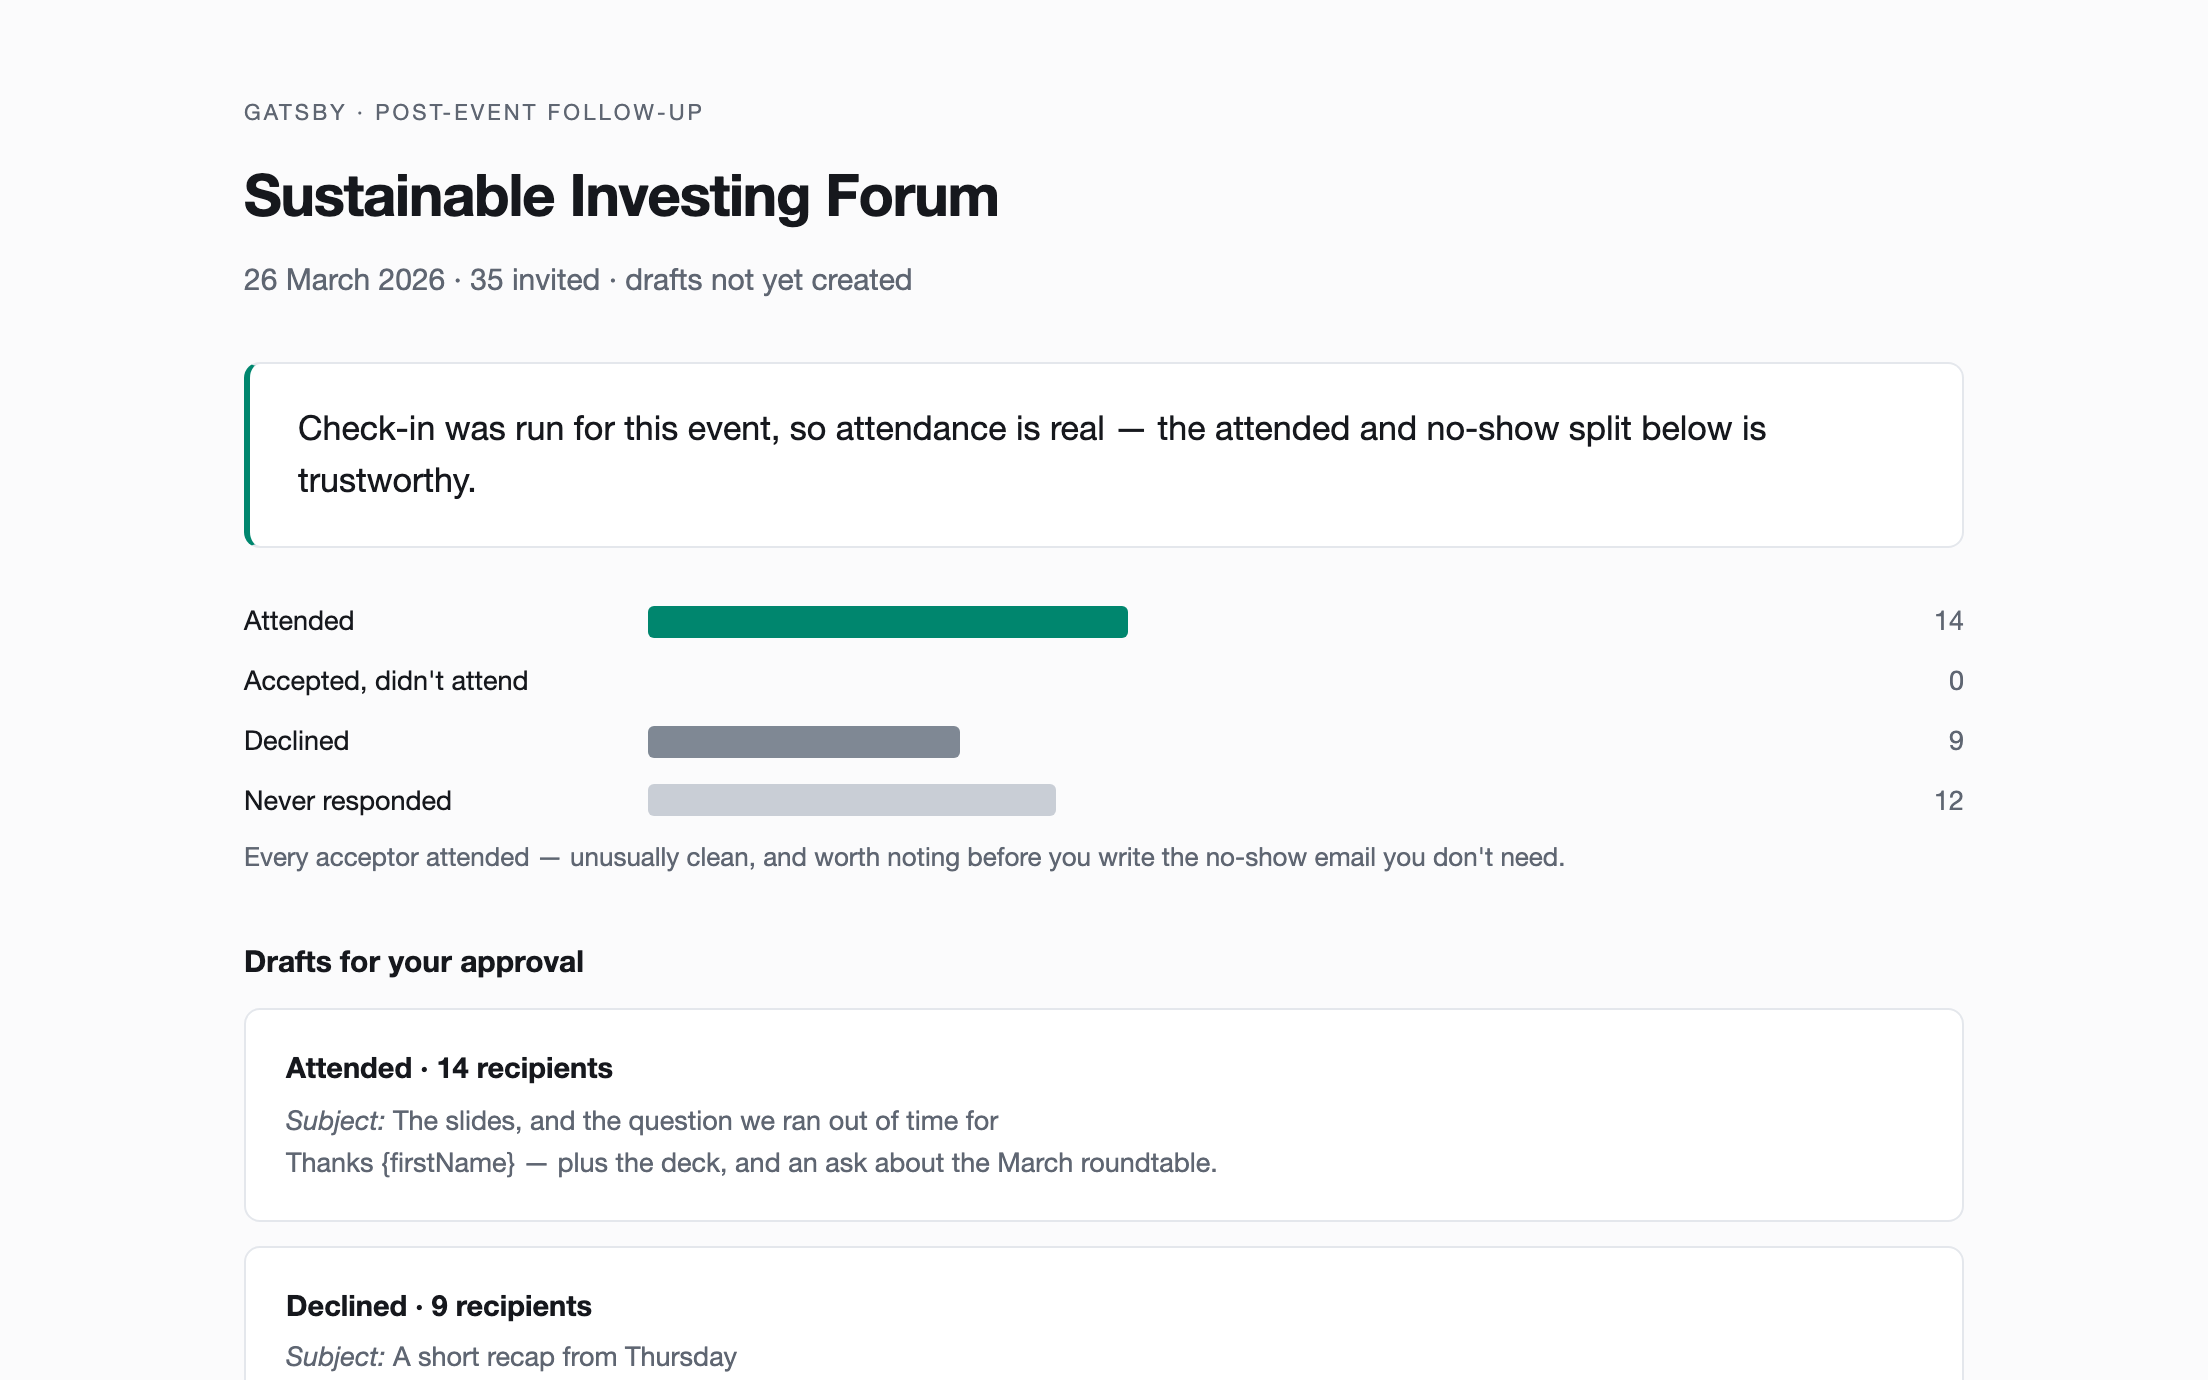This screenshot has height=1380, width=2208.
Task: Select the Accepted, didn't attend row label
Action: (x=386, y=681)
